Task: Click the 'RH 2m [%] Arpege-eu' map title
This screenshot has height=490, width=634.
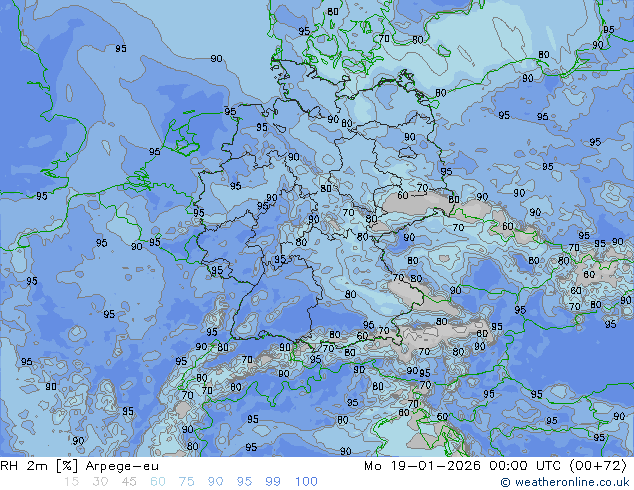Action: [79, 466]
